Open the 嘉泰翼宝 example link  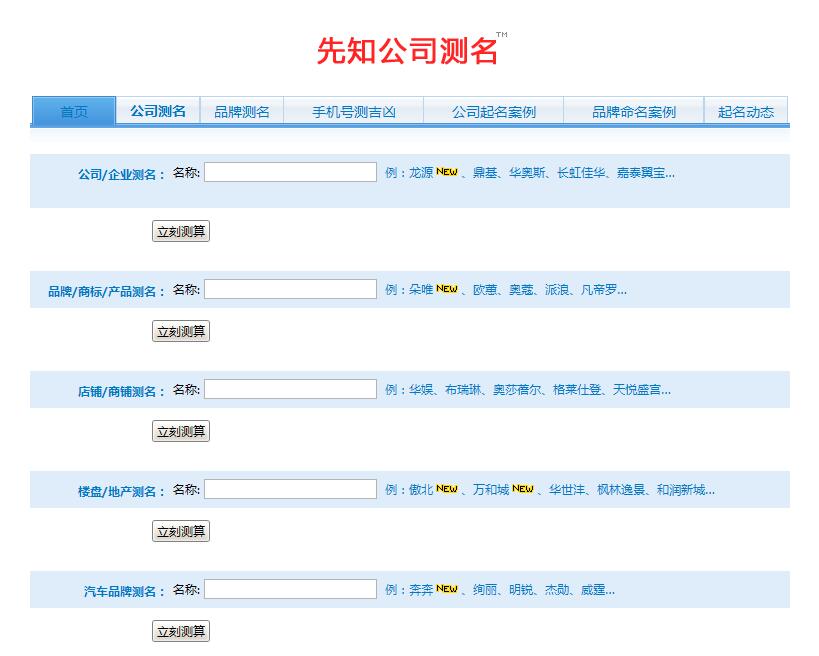pos(641,173)
